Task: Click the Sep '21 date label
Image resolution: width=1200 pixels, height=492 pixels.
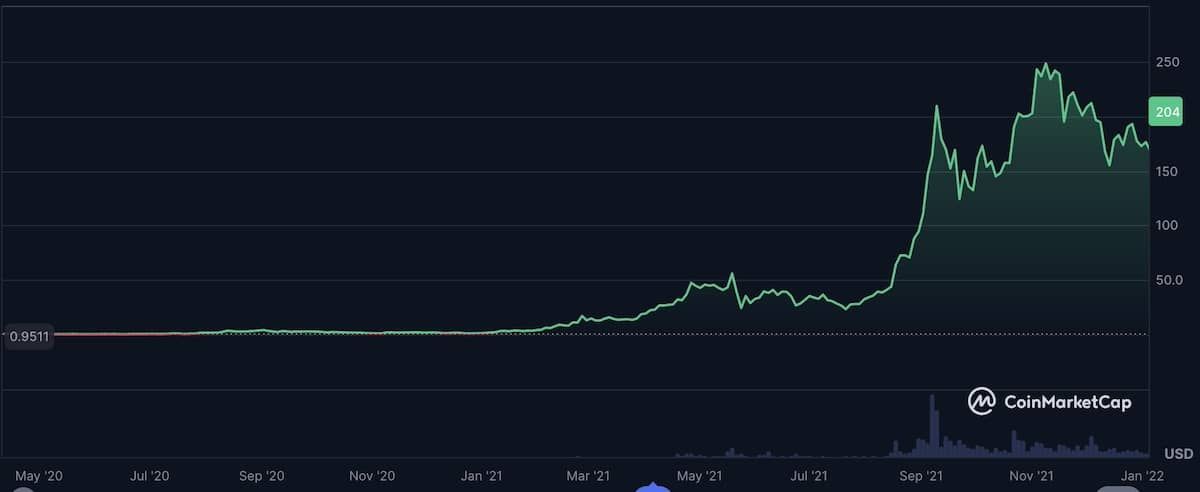Action: (921, 476)
